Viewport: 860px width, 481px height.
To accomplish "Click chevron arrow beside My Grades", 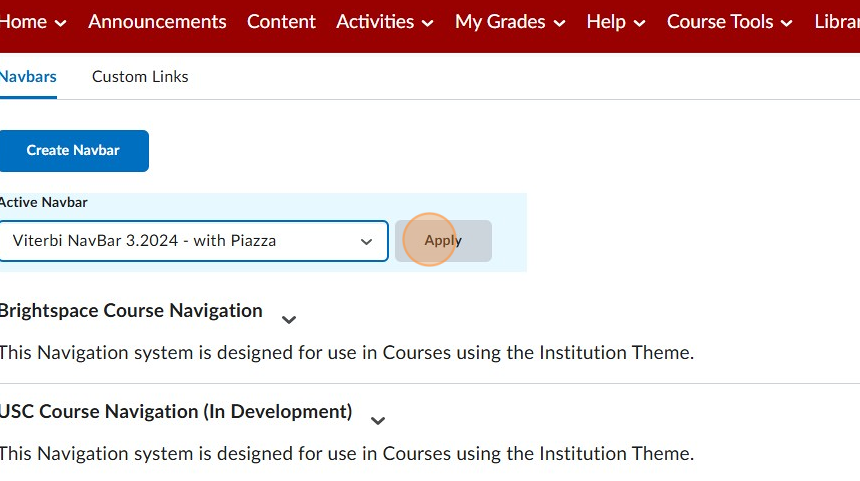I will click(x=559, y=23).
